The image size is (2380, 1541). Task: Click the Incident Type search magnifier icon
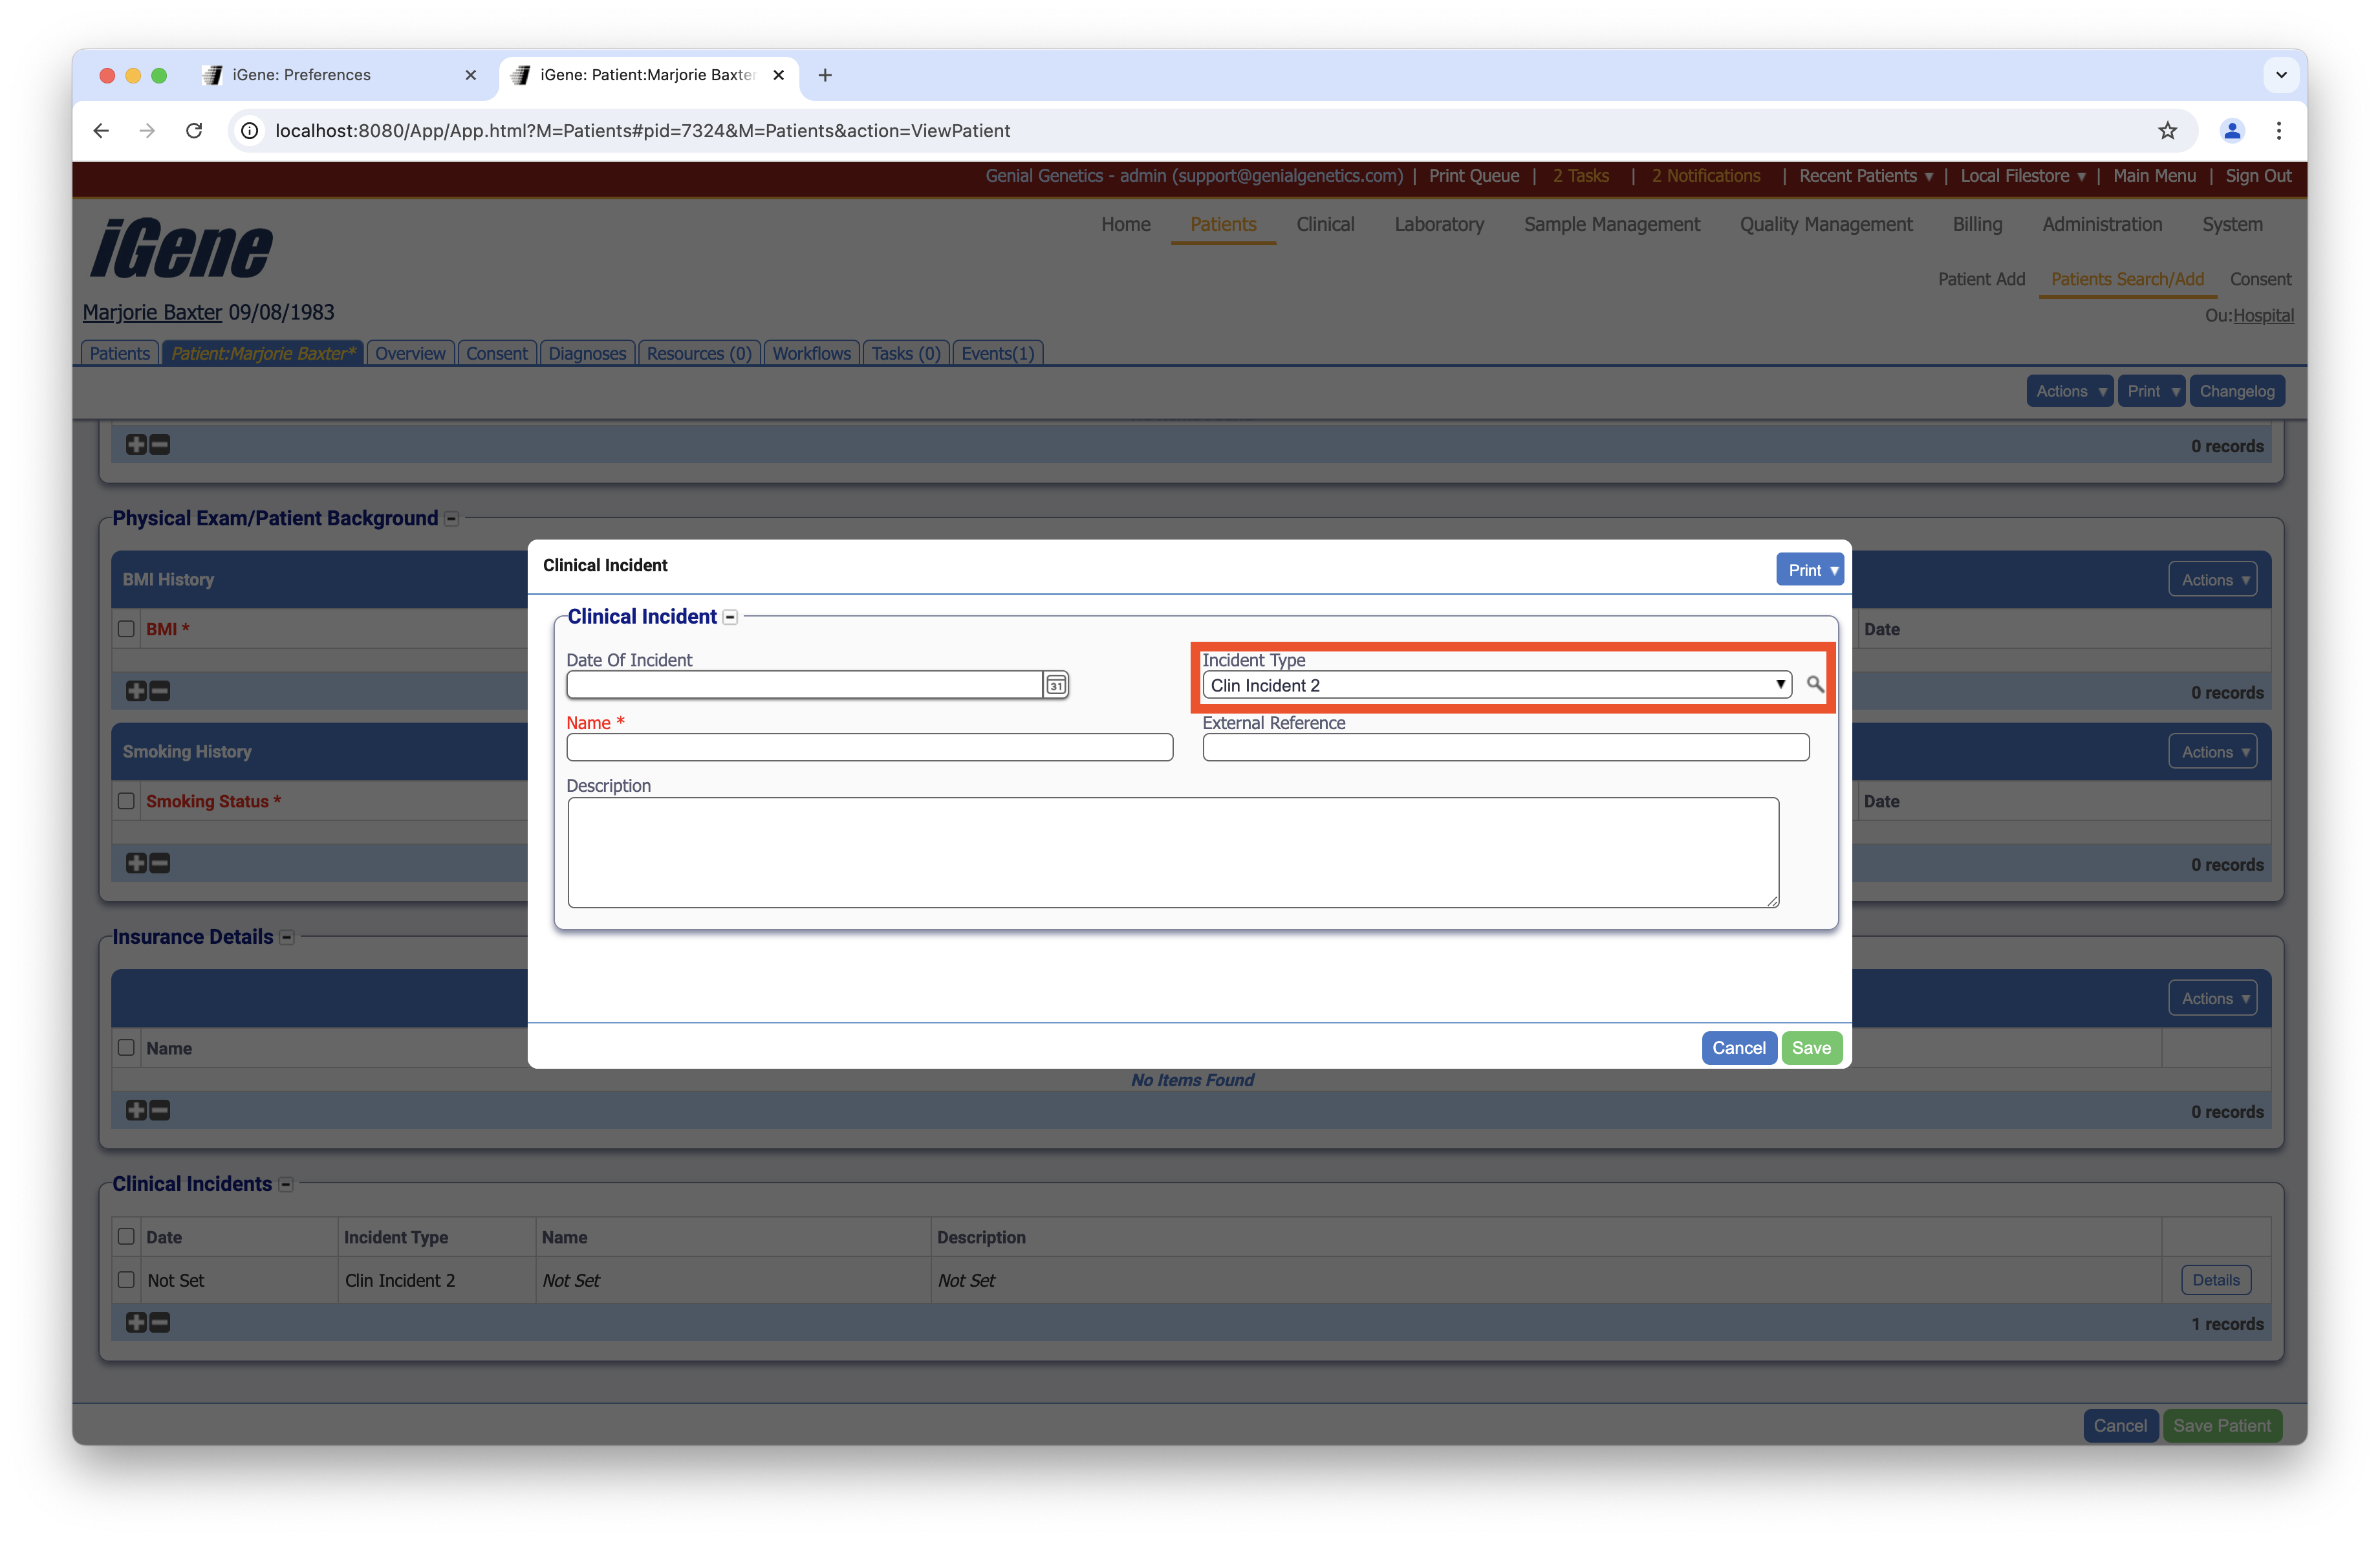click(x=1814, y=685)
